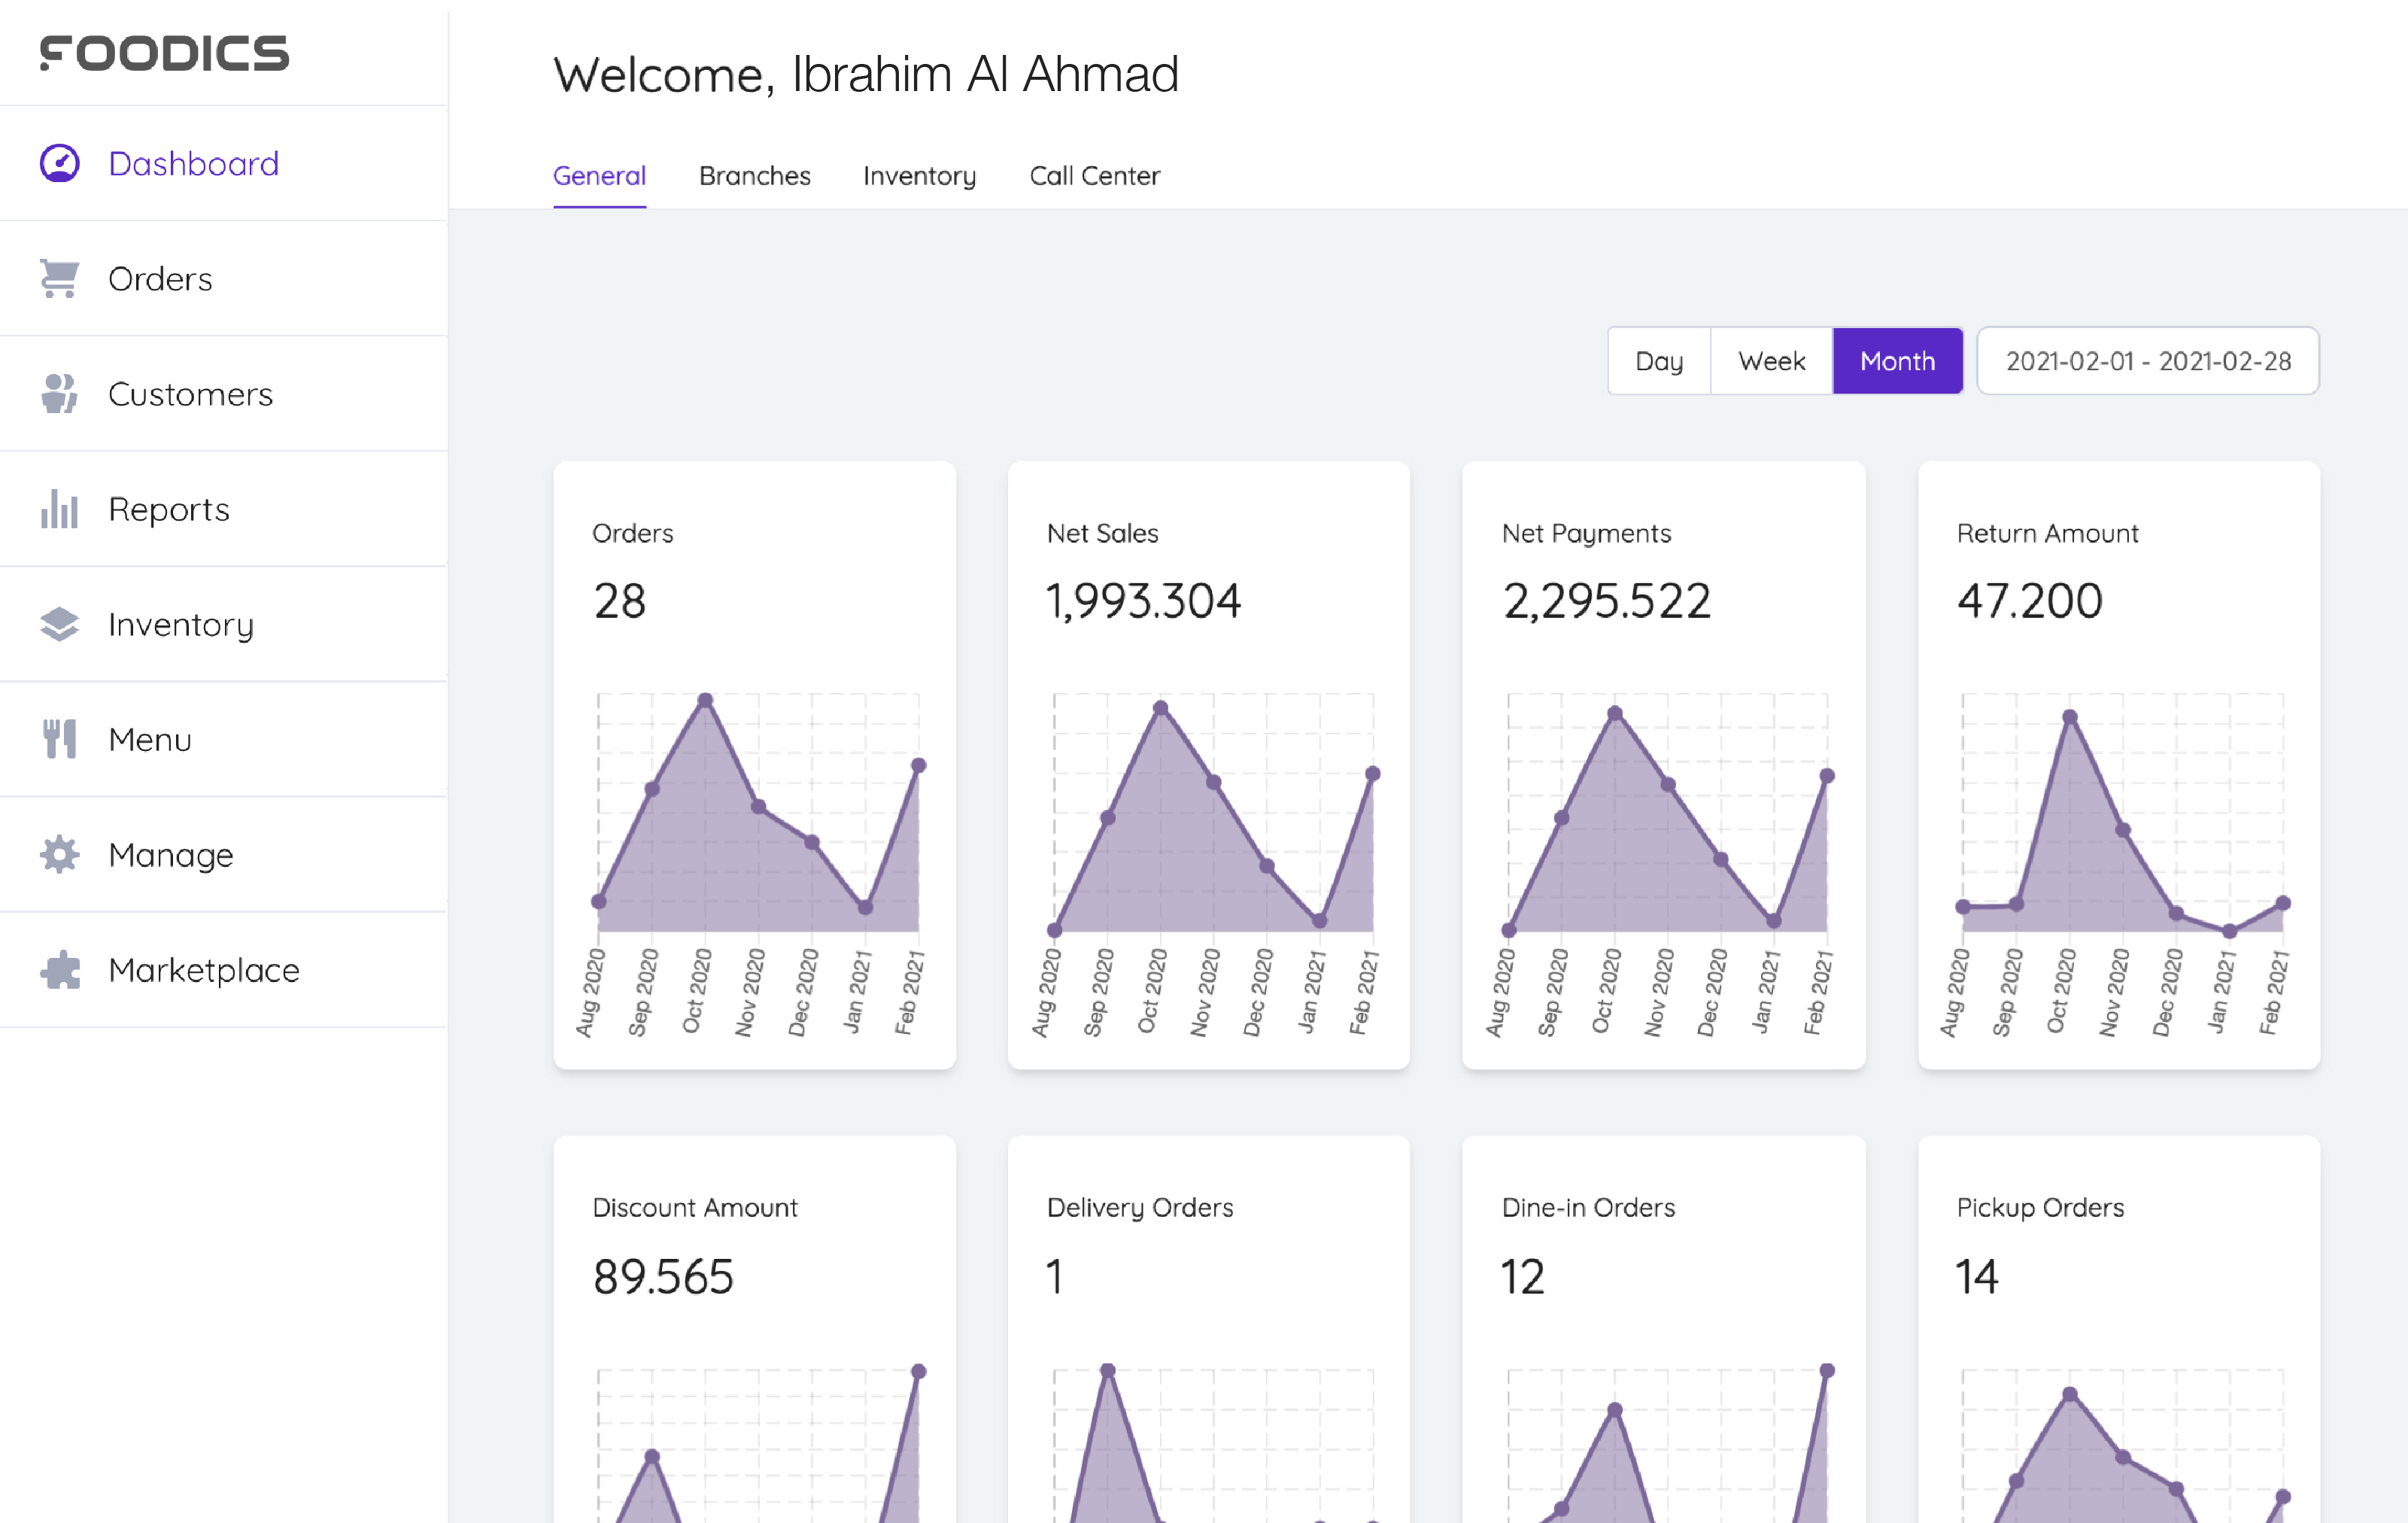2408x1523 pixels.
Task: Click the Orders shopping cart icon
Action: 59,278
